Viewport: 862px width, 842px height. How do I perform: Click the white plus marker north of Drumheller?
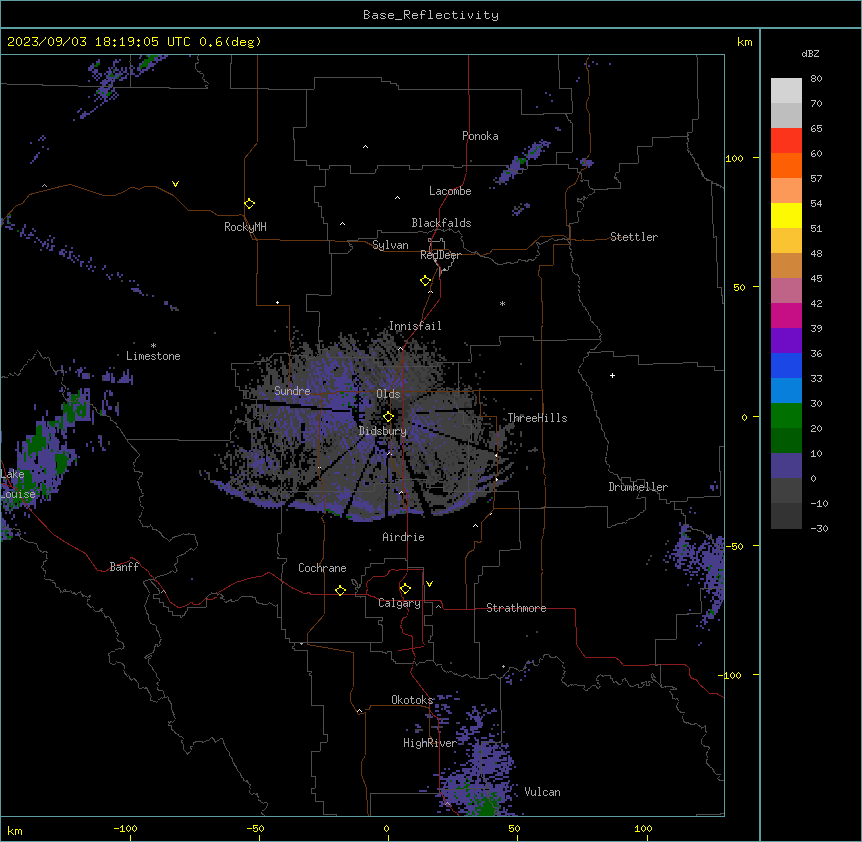tap(612, 375)
